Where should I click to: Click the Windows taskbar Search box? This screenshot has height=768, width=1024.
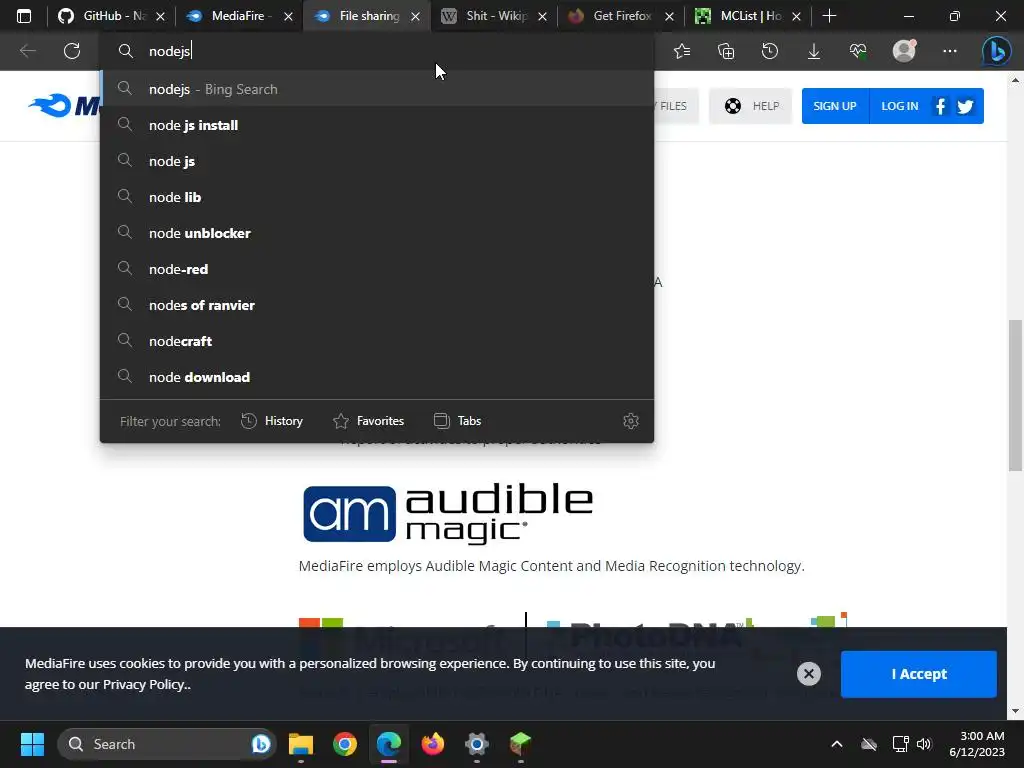[x=167, y=744]
